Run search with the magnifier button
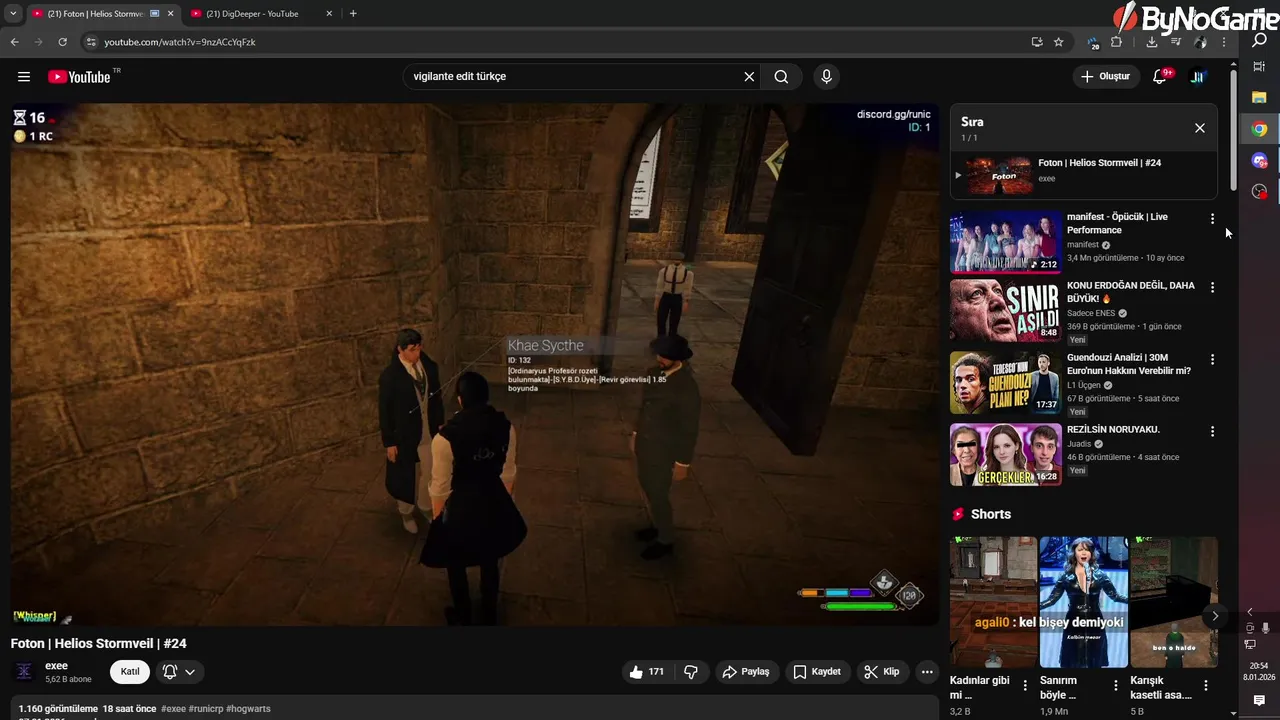Screen dimensions: 1280x720 pos(781,77)
